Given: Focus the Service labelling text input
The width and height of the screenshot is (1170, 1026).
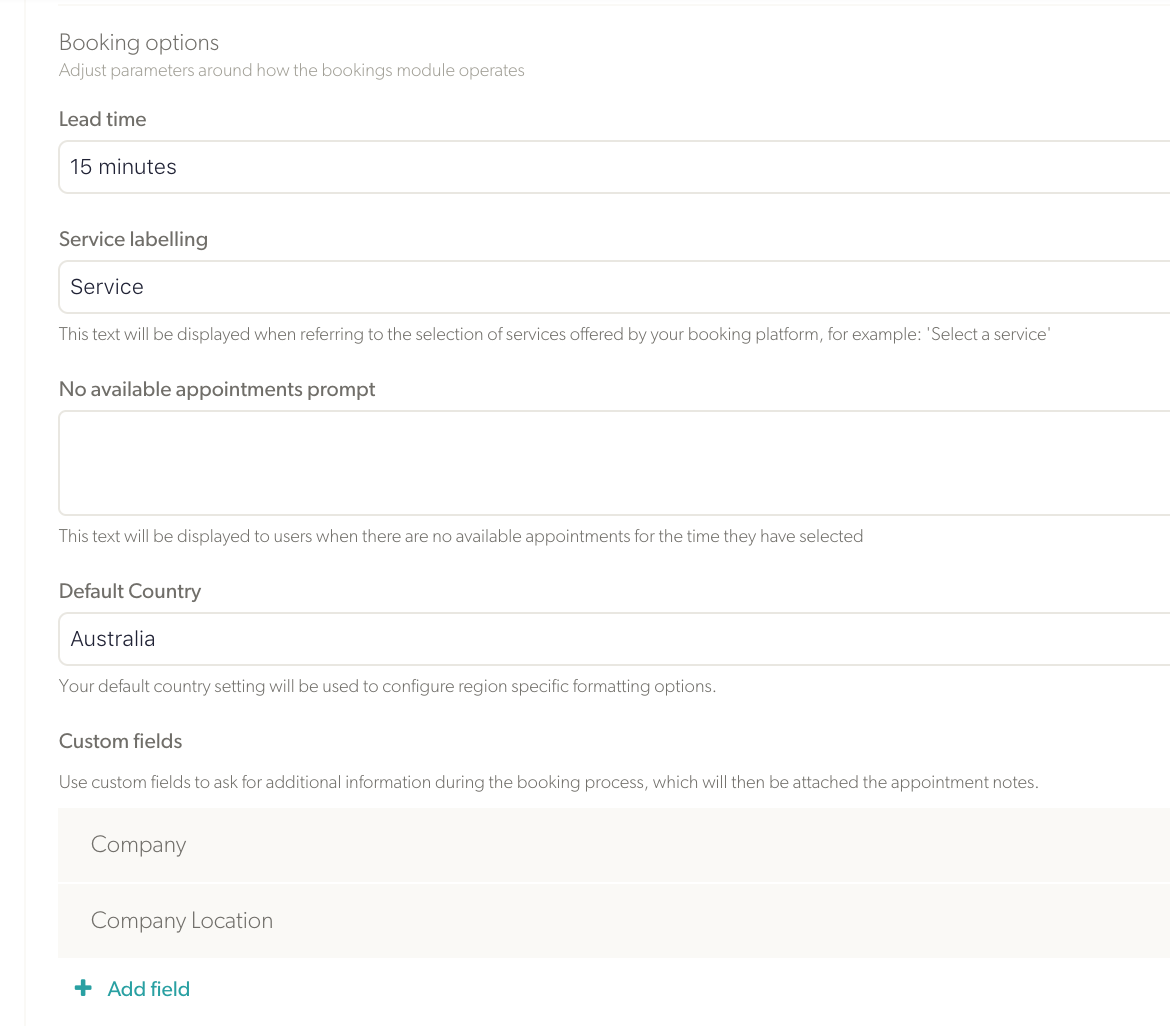Looking at the screenshot, I should 614,287.
